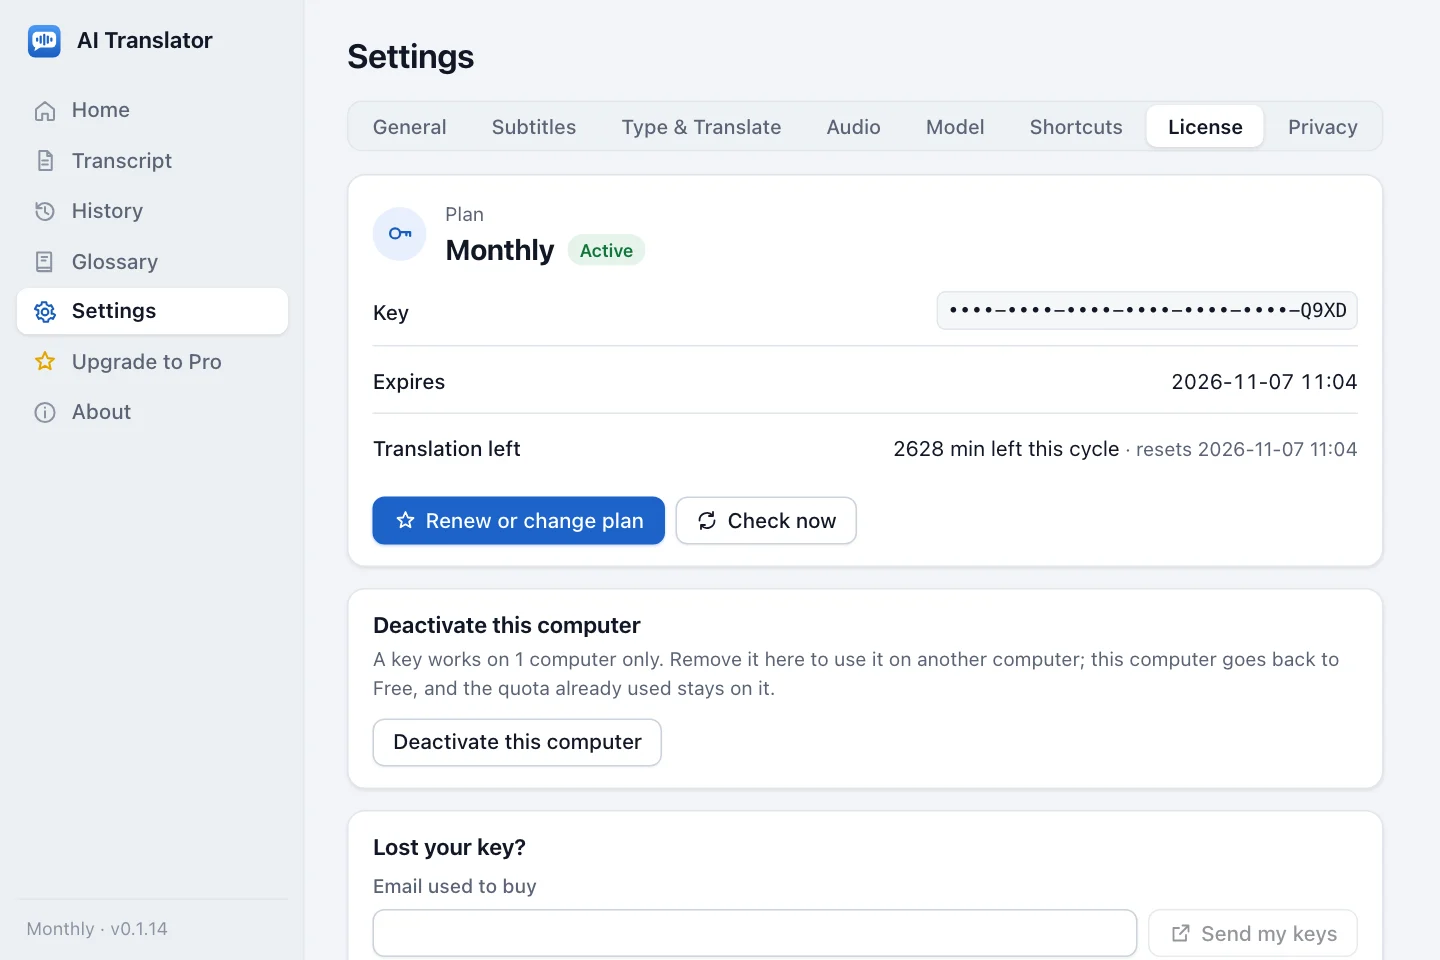Click the star icon on Renew button
The width and height of the screenshot is (1440, 960).
point(405,520)
